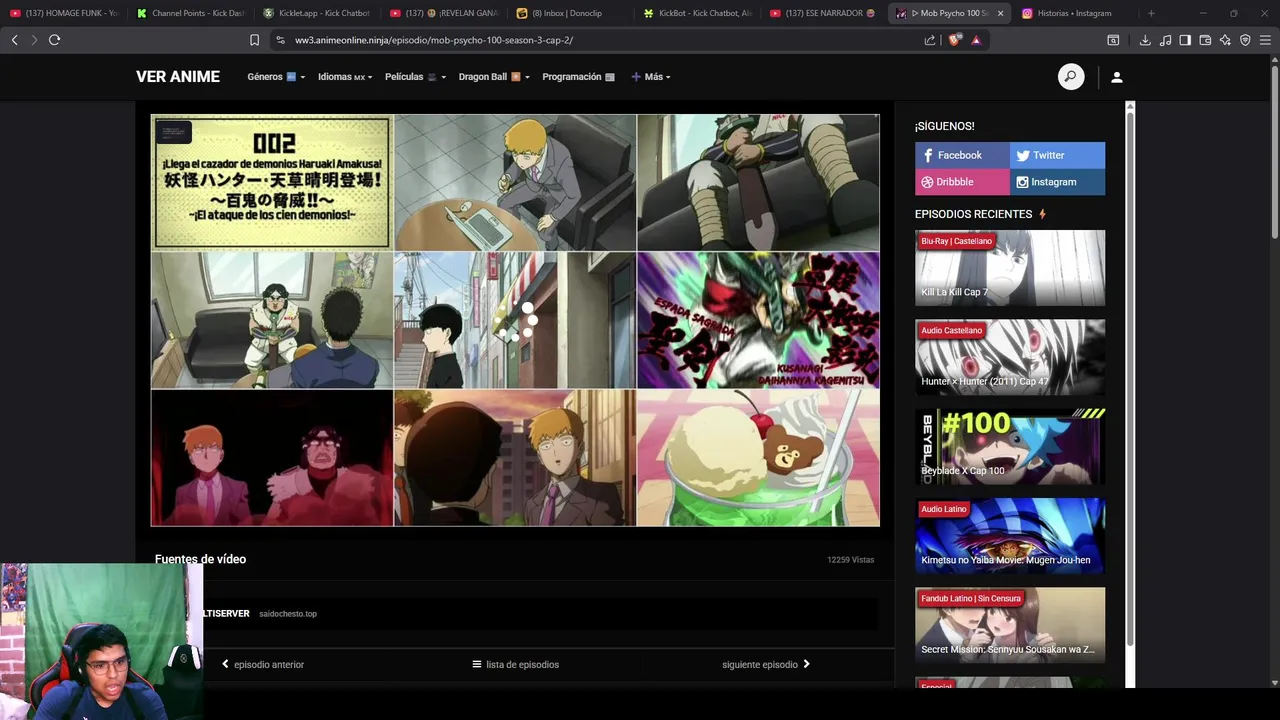Switch to the KickBot Kick Chatbot tab
This screenshot has height=720, width=1280.
coord(698,13)
